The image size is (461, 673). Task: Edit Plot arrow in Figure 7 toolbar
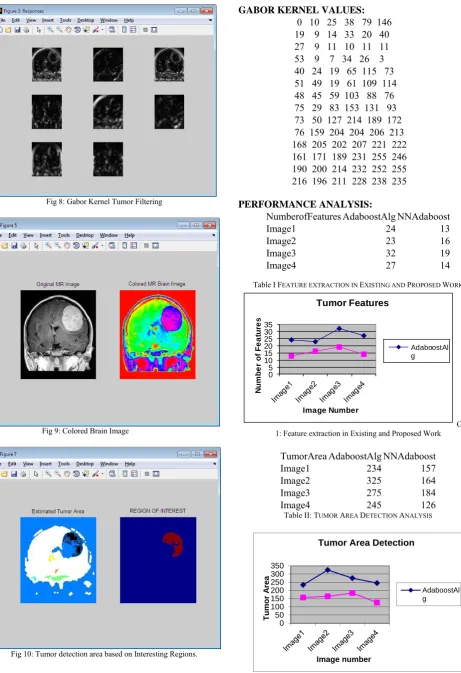coord(36,474)
